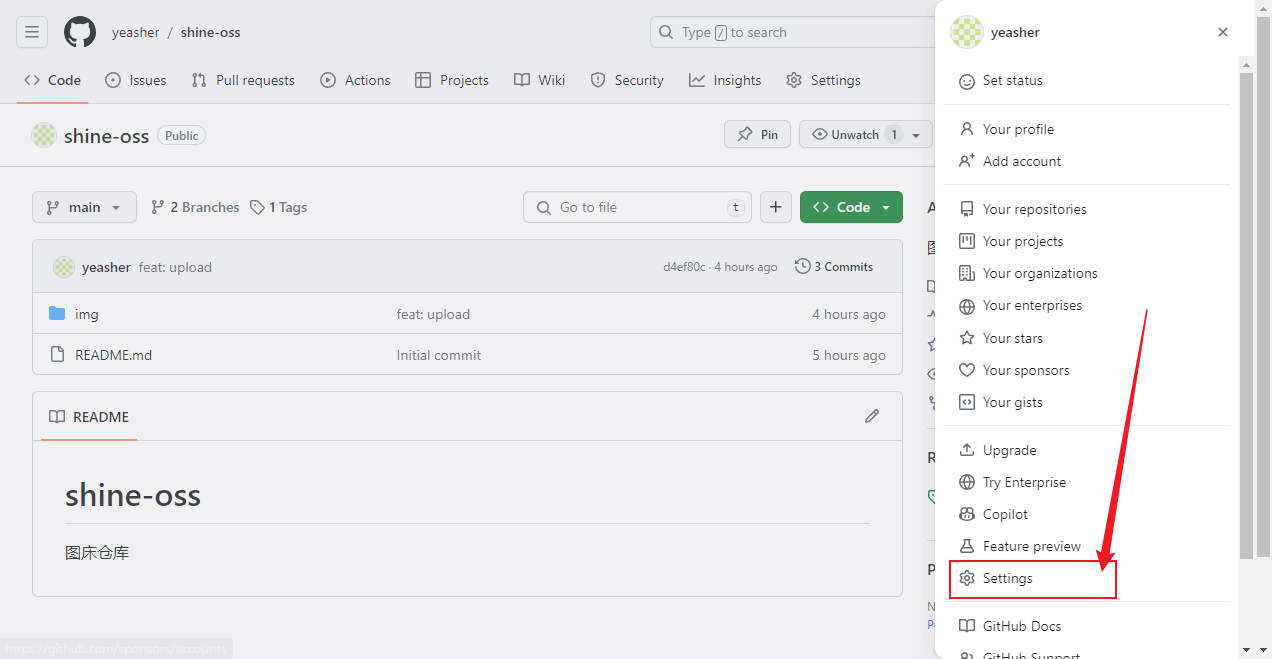Viewport: 1272px width, 659px height.
Task: Go to the Actions tab
Action: pyautogui.click(x=355, y=80)
